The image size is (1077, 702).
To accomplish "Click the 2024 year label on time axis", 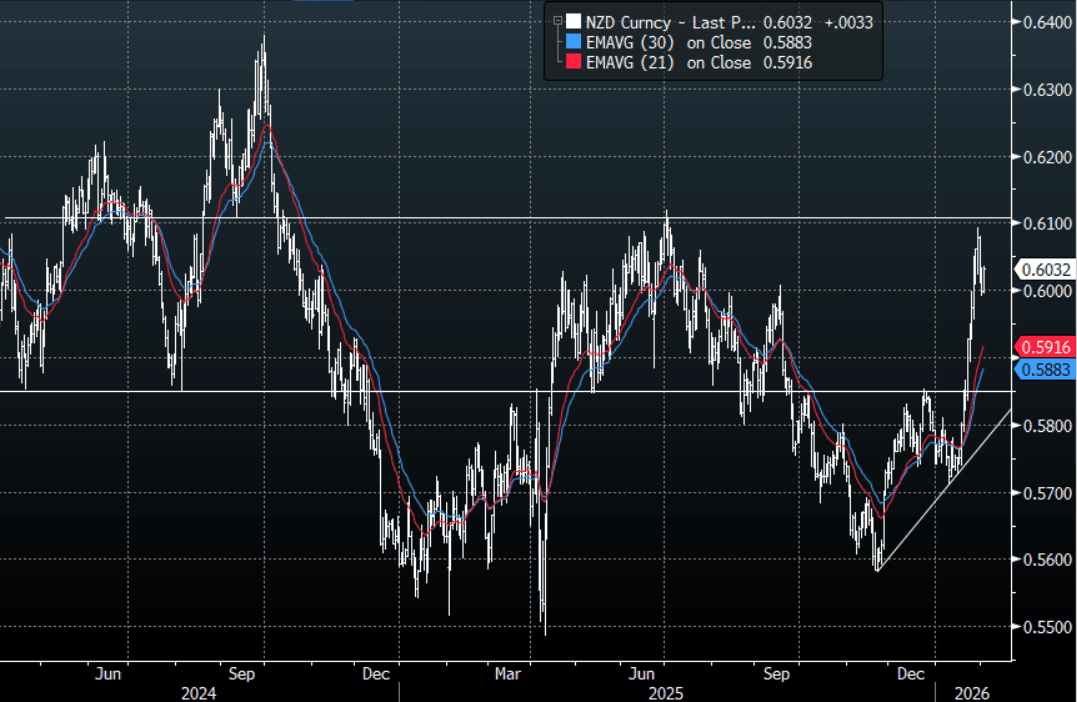I will 200,693.
